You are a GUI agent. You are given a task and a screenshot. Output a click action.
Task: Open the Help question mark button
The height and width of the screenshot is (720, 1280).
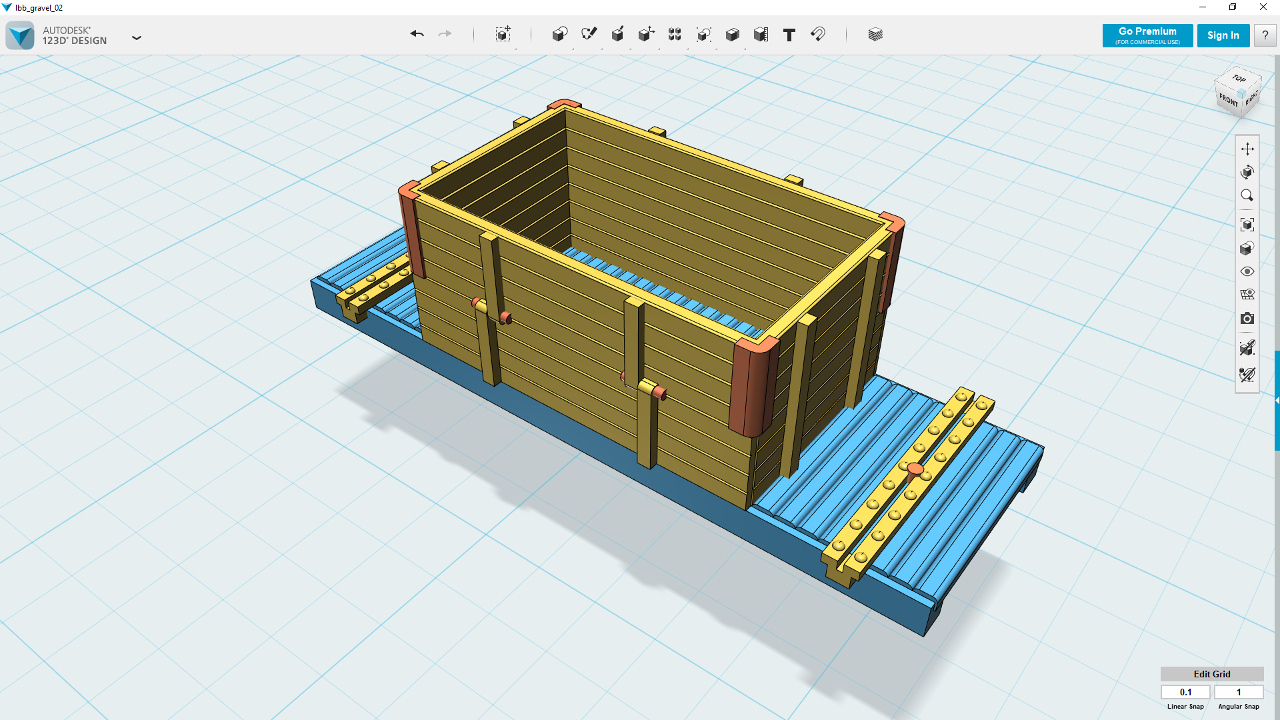pyautogui.click(x=1264, y=35)
